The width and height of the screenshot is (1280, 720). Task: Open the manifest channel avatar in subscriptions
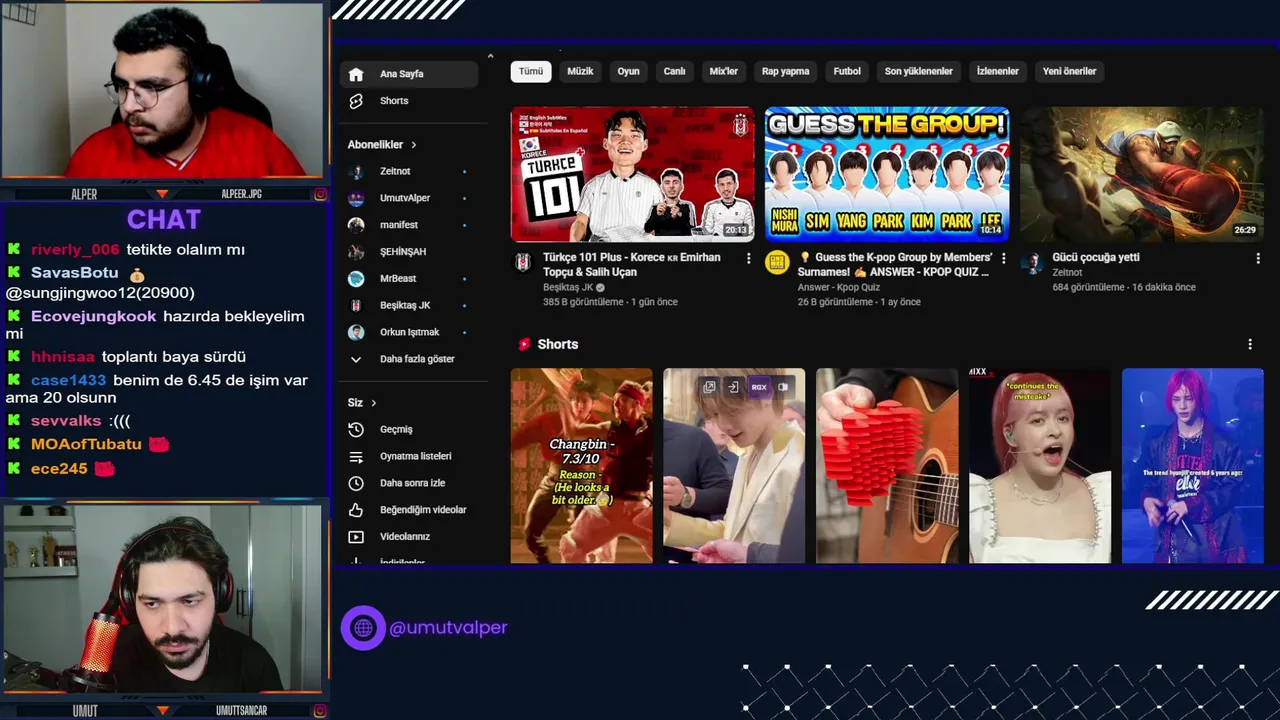click(x=356, y=225)
